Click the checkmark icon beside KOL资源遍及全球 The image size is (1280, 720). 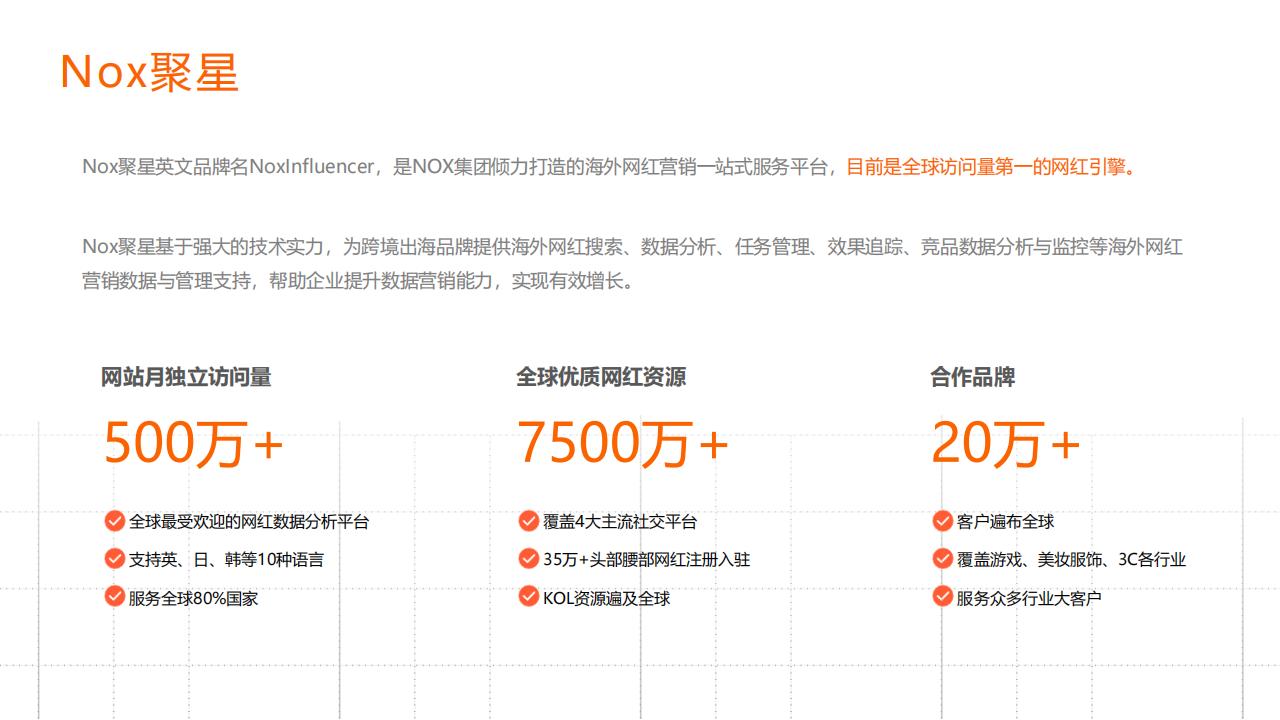coord(528,596)
